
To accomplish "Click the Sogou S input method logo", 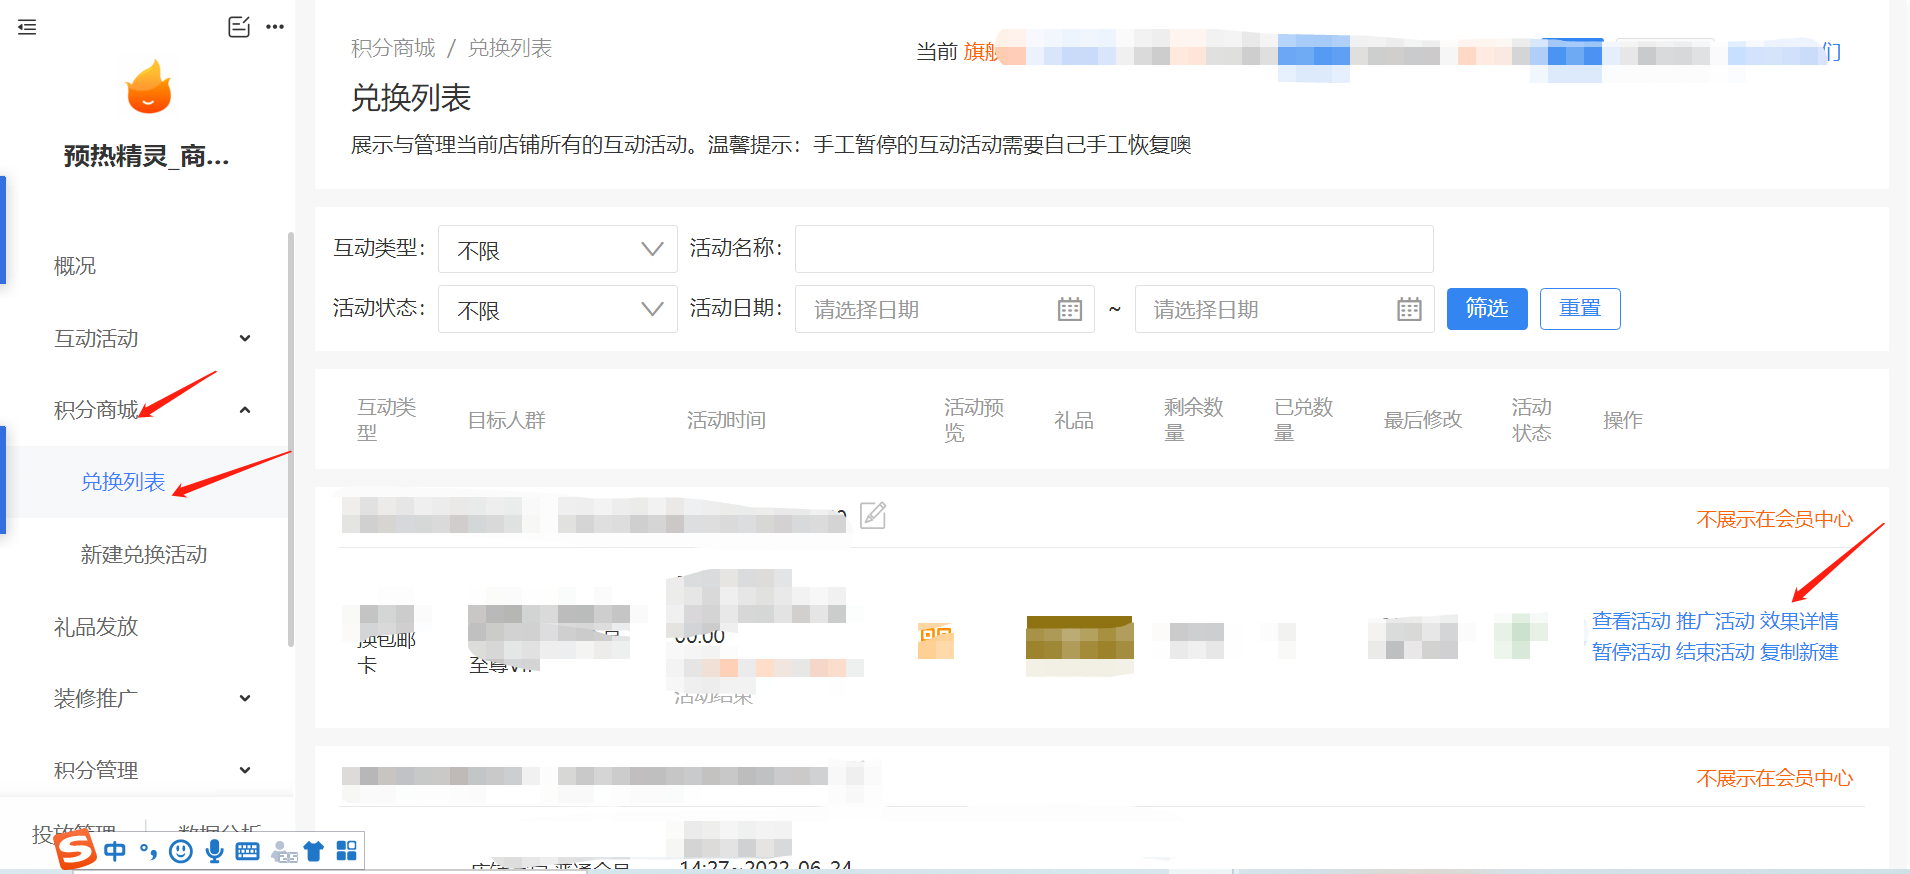I will tap(76, 850).
